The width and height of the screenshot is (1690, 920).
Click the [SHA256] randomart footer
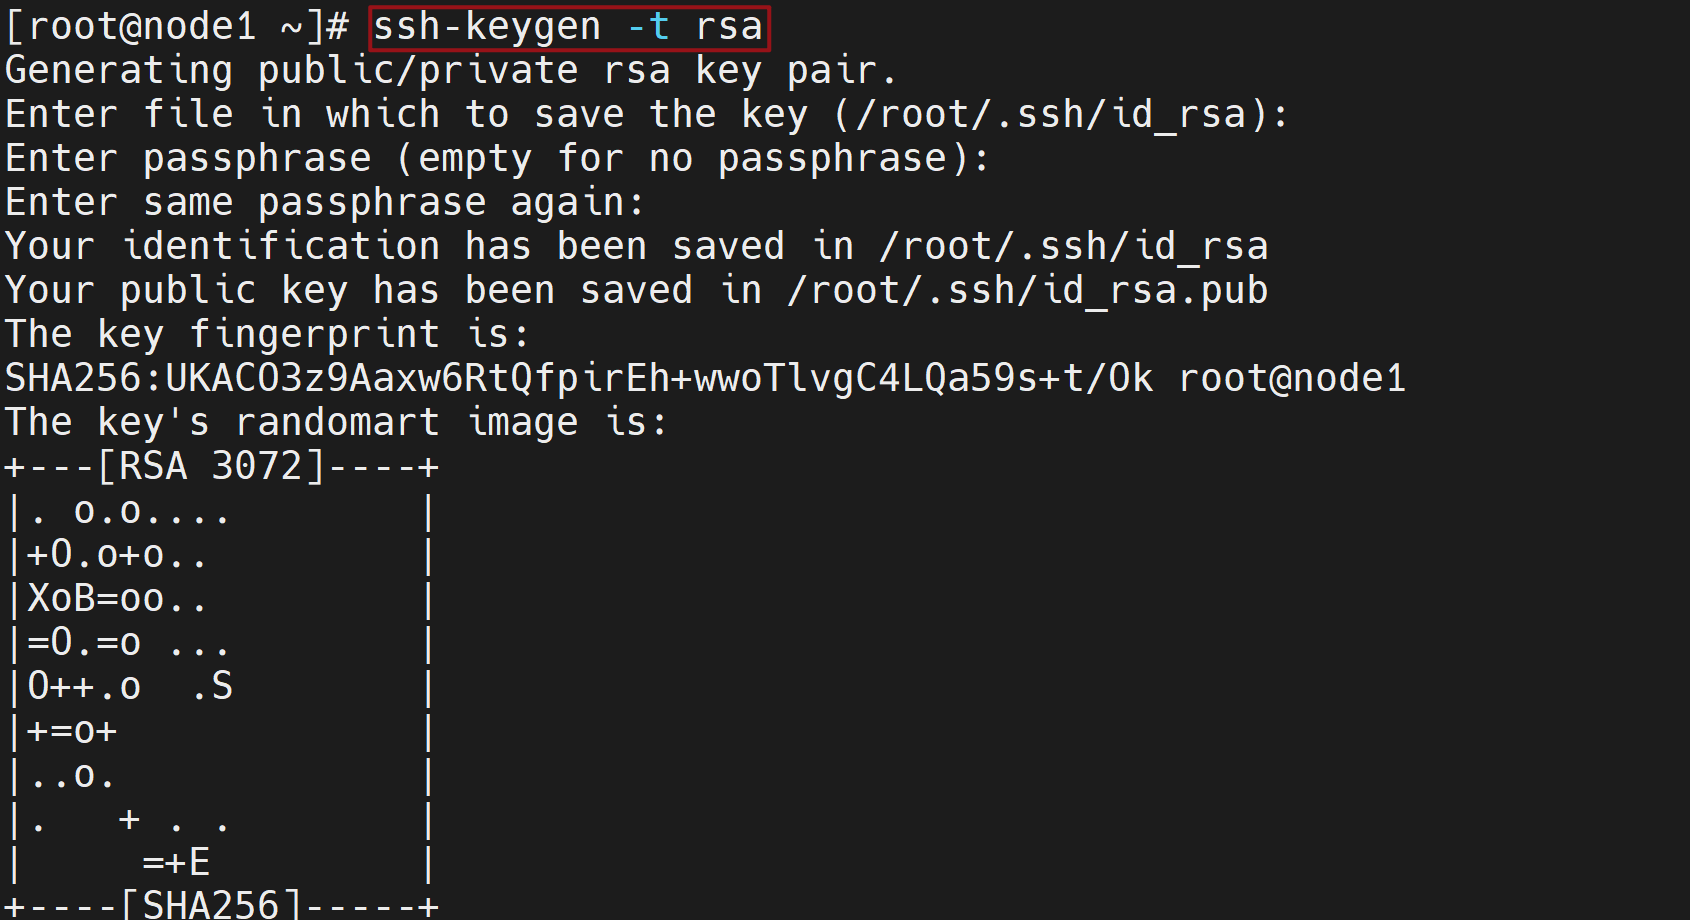211,905
